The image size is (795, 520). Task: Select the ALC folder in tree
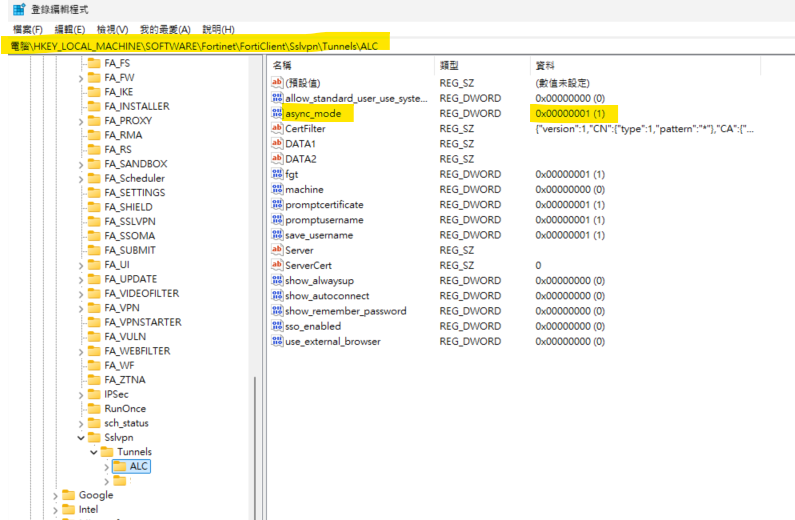[x=131, y=466]
